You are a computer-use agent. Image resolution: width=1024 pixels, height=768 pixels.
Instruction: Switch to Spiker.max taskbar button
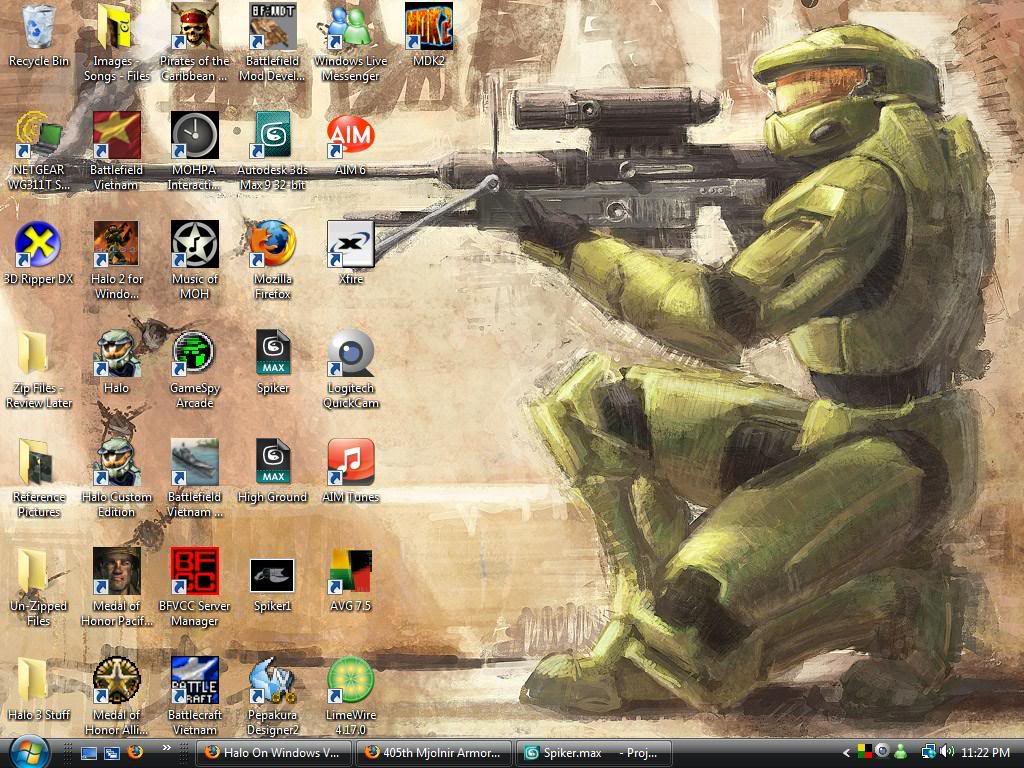[595, 752]
